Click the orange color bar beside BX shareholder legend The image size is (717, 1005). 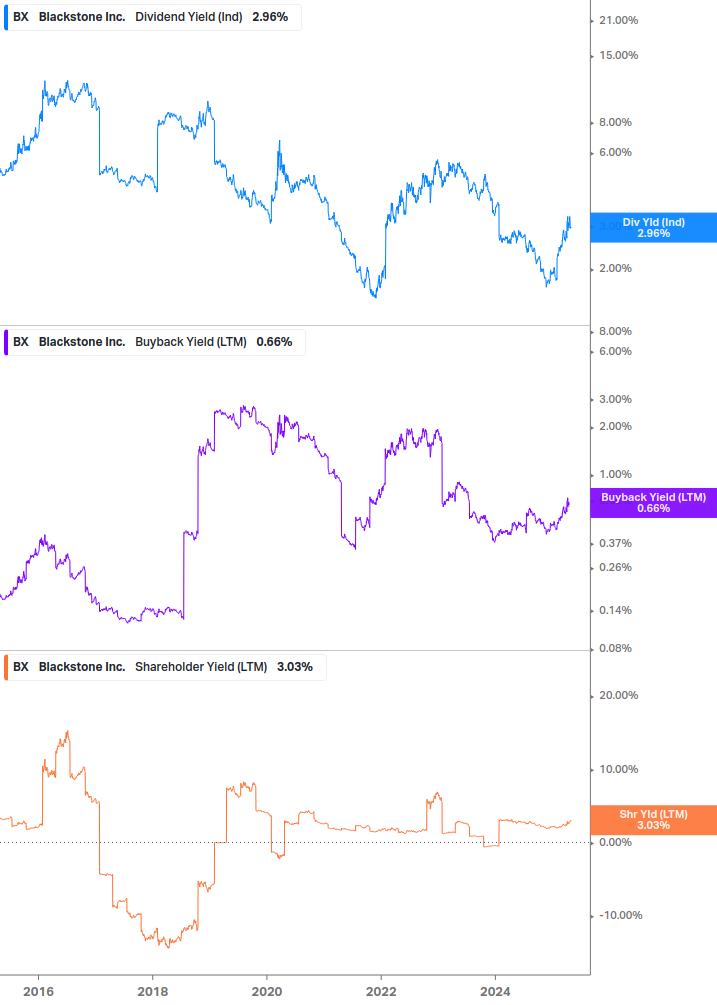click(6, 667)
